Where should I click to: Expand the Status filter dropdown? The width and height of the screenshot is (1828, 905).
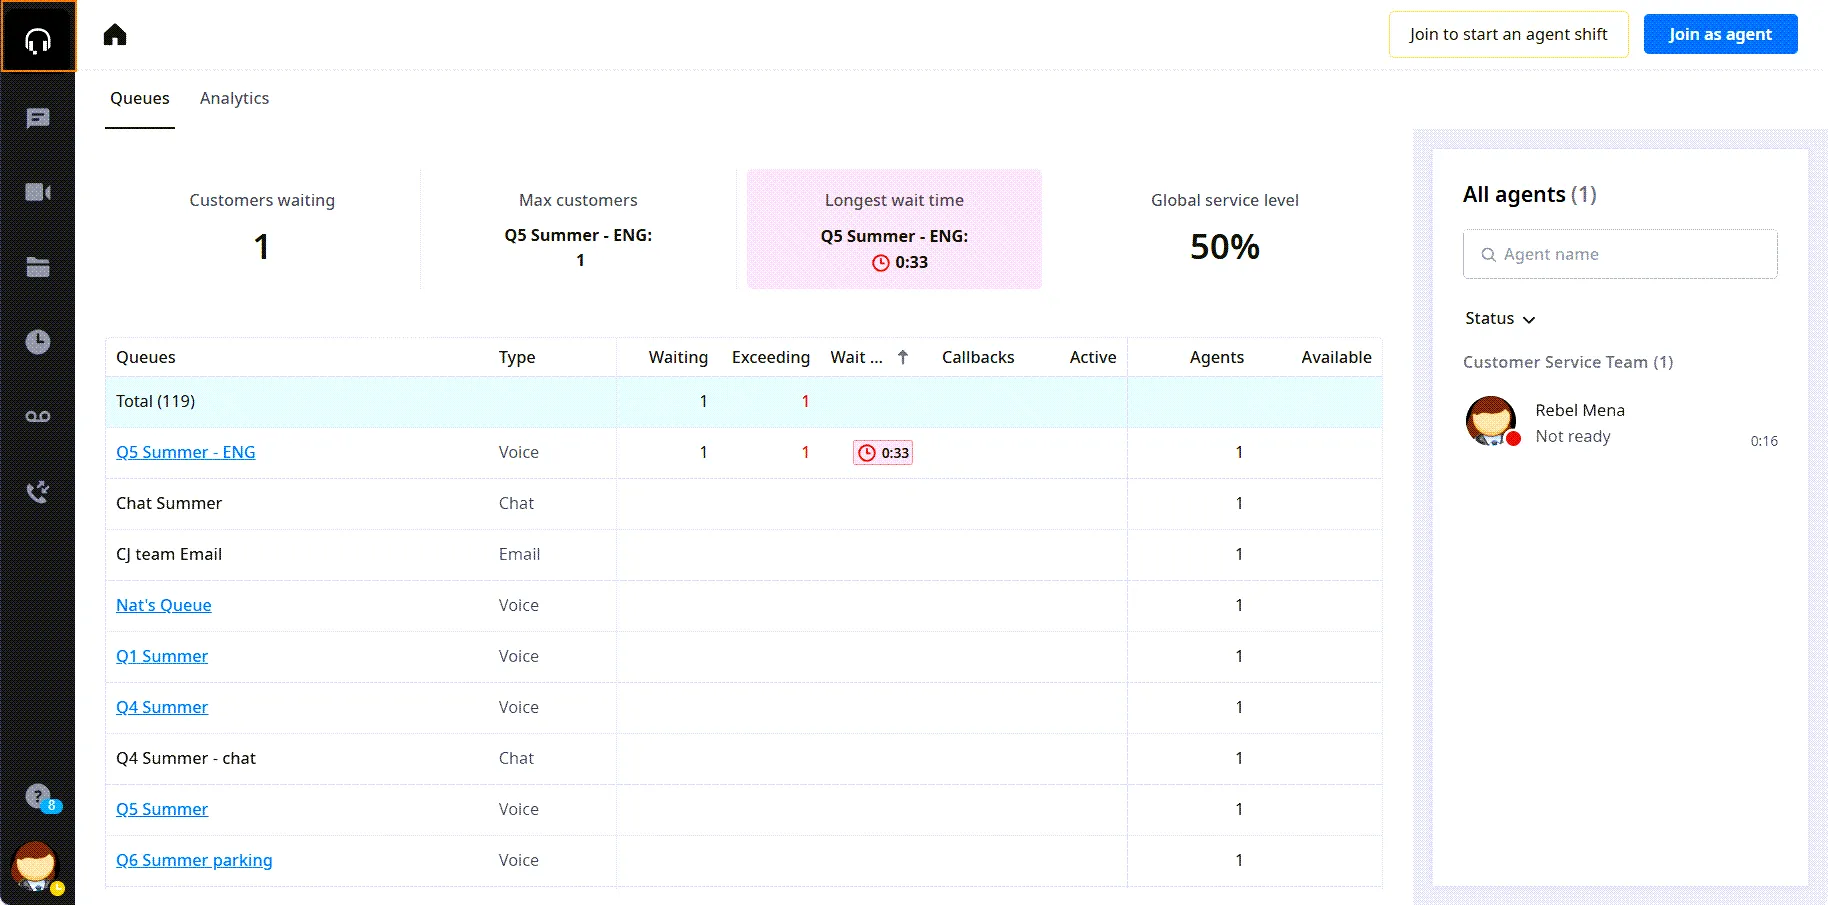click(x=1500, y=319)
